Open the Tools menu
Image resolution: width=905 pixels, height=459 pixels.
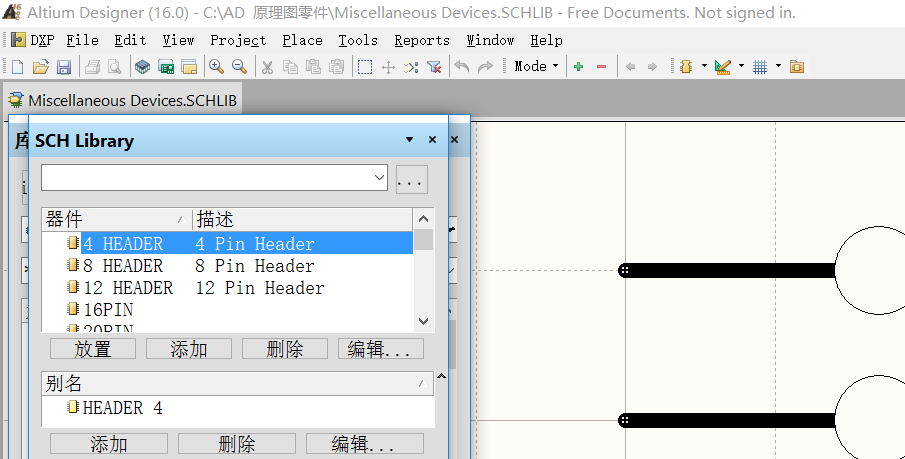pos(358,40)
